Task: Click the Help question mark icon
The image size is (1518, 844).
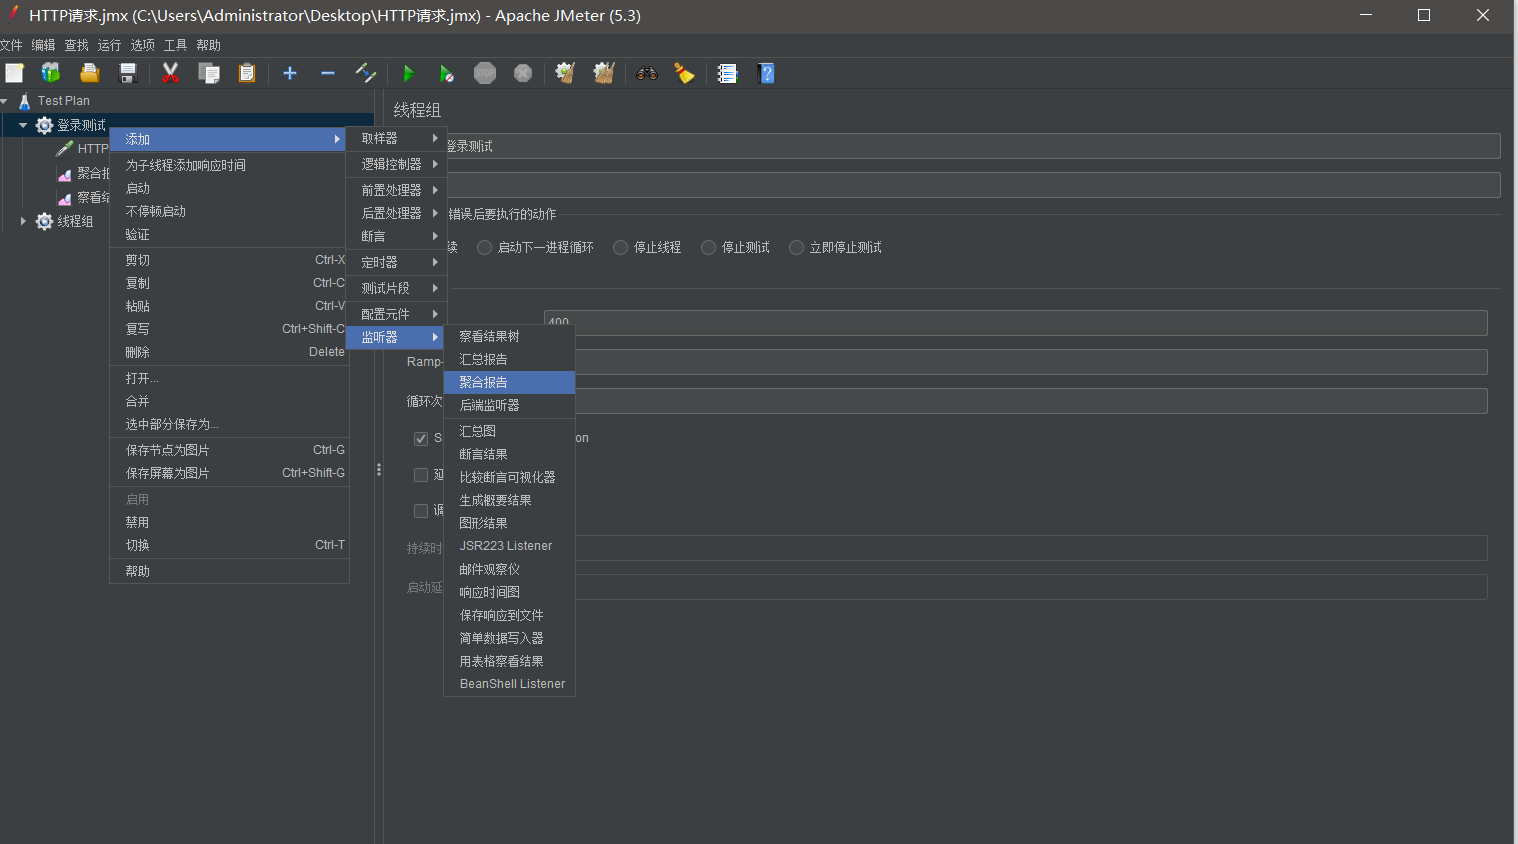Action: point(766,73)
